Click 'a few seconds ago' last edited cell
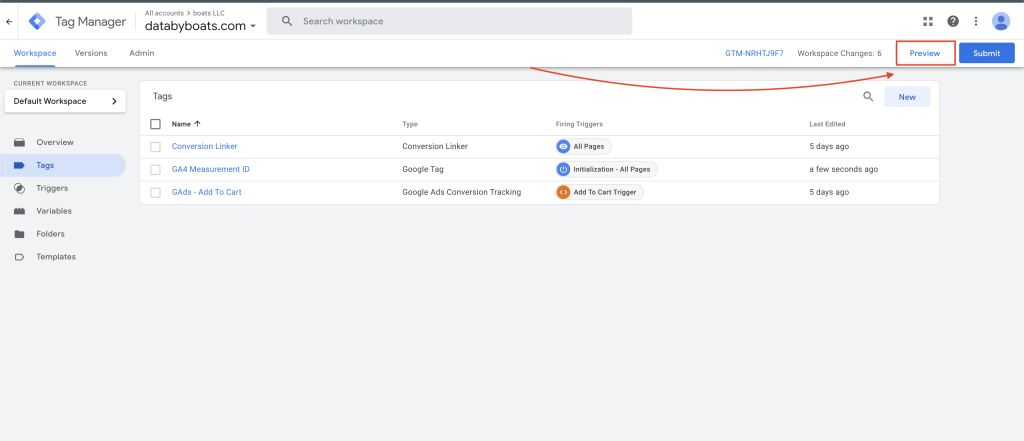 [844, 169]
